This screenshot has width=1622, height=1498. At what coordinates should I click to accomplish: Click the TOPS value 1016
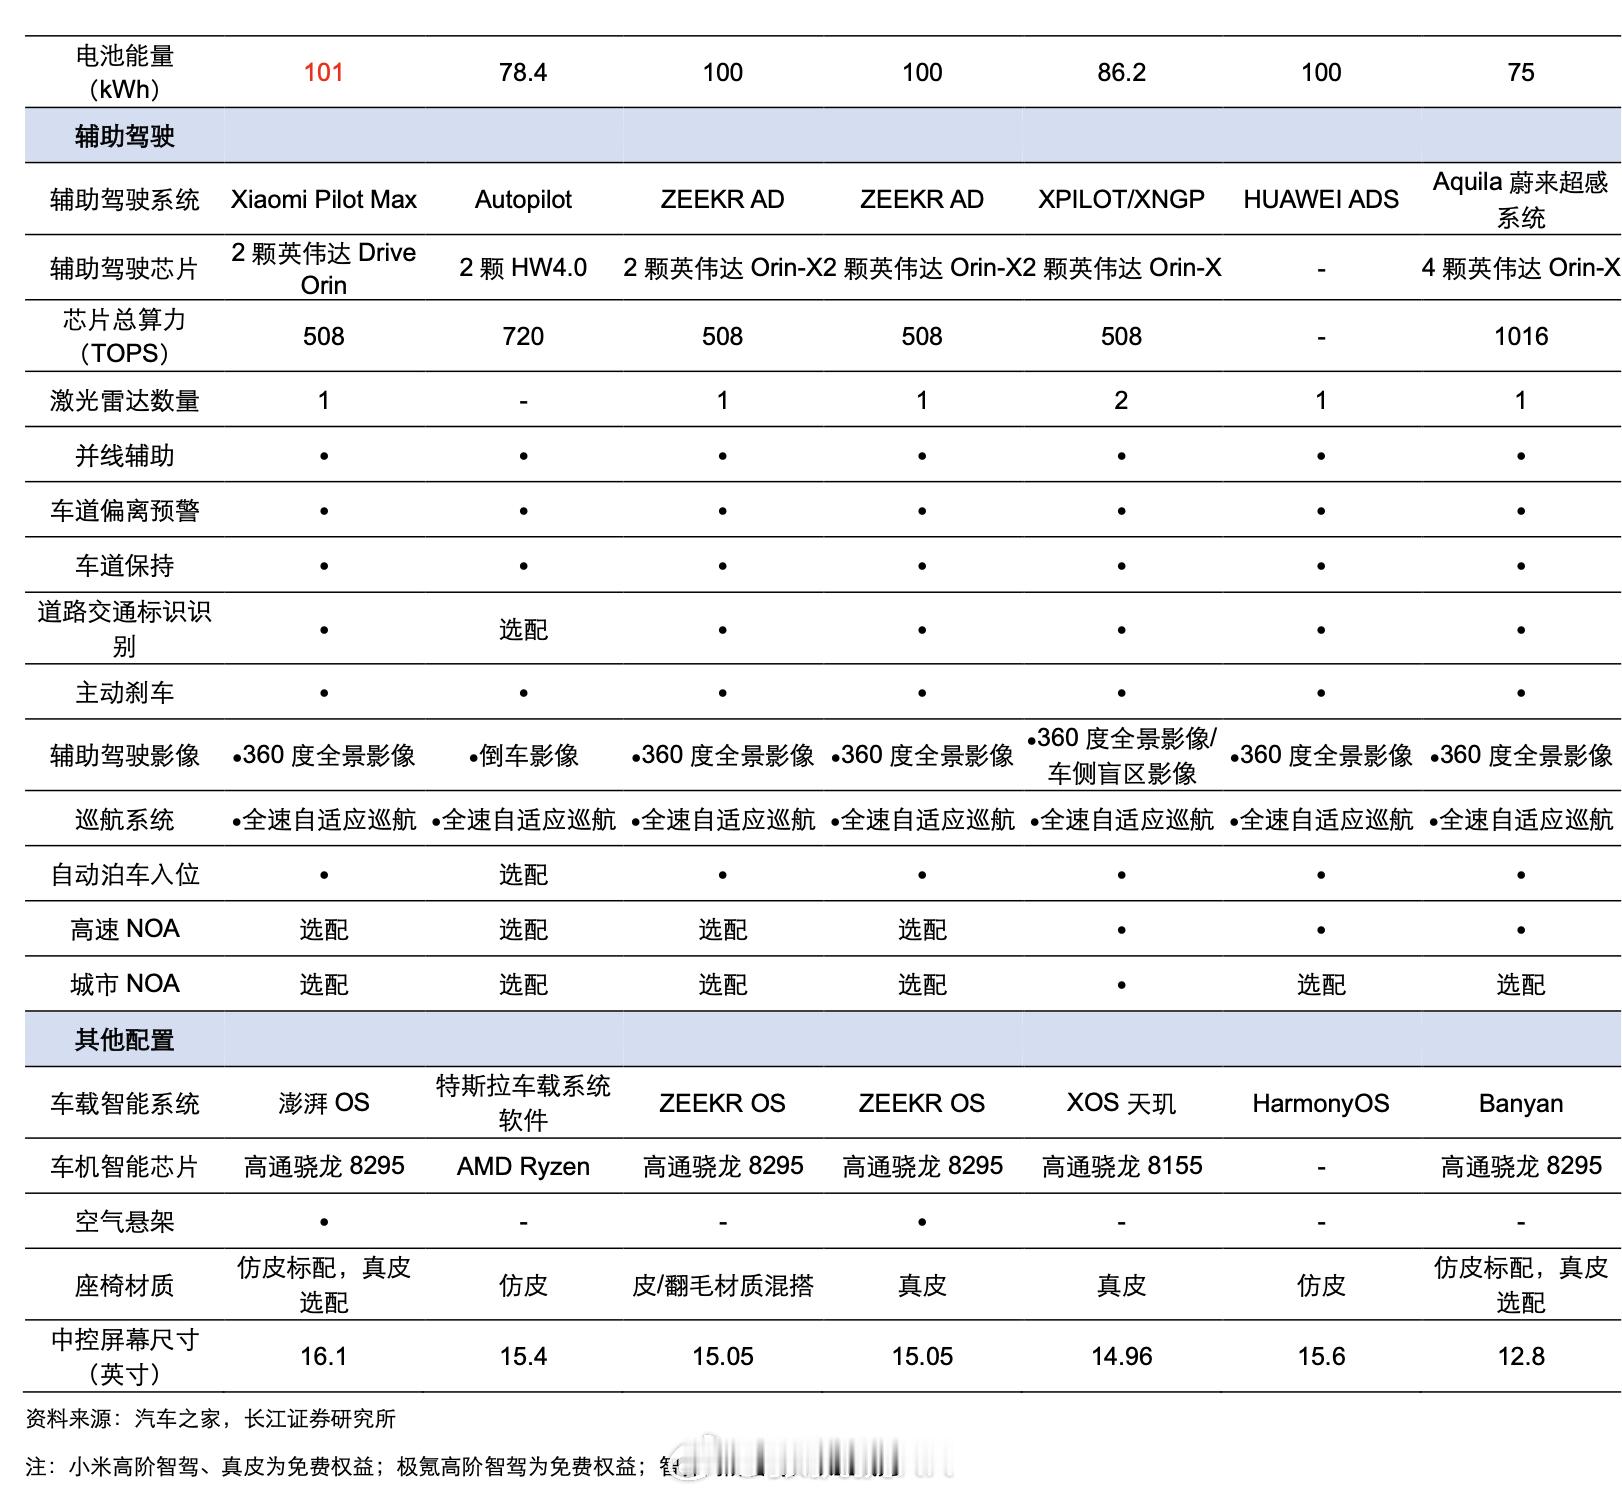point(1520,336)
